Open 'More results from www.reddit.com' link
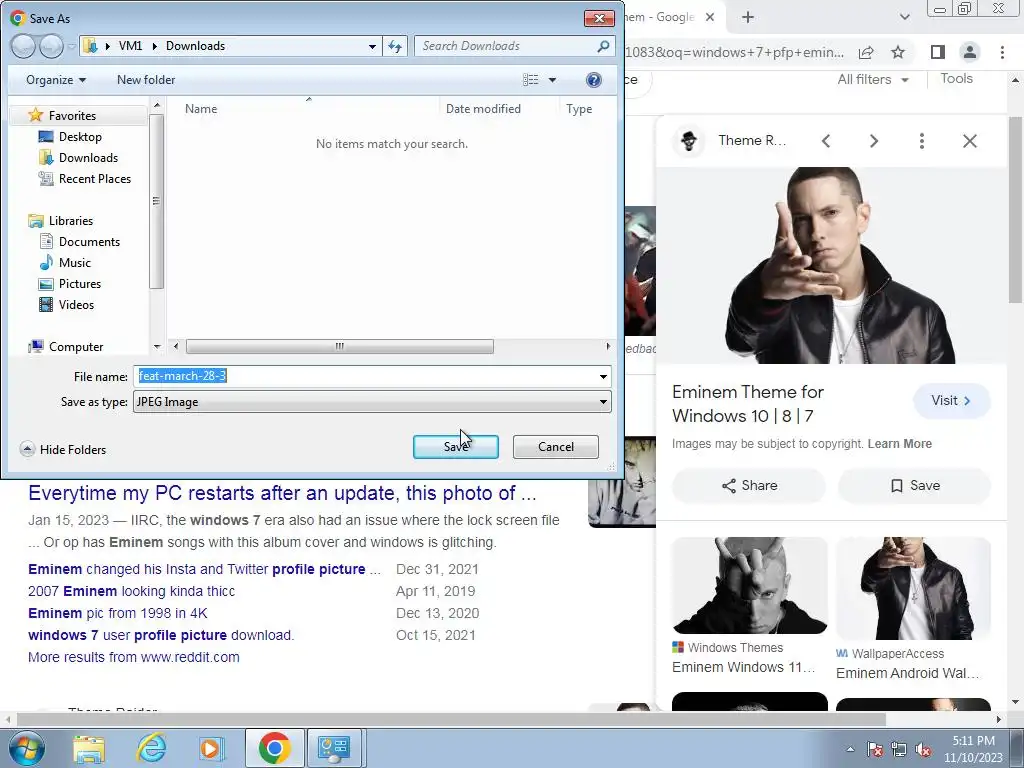Screen dimensions: 1024x768 [134, 657]
